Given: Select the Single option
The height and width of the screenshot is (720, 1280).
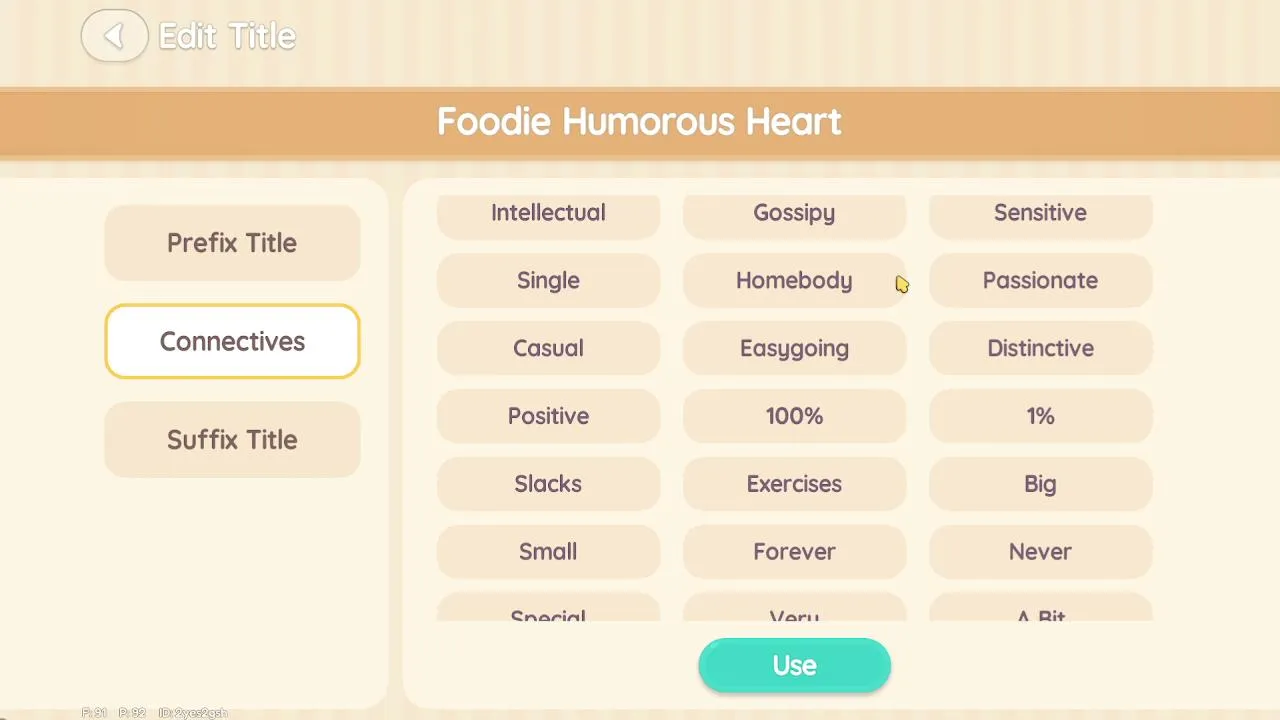Looking at the screenshot, I should pos(548,281).
